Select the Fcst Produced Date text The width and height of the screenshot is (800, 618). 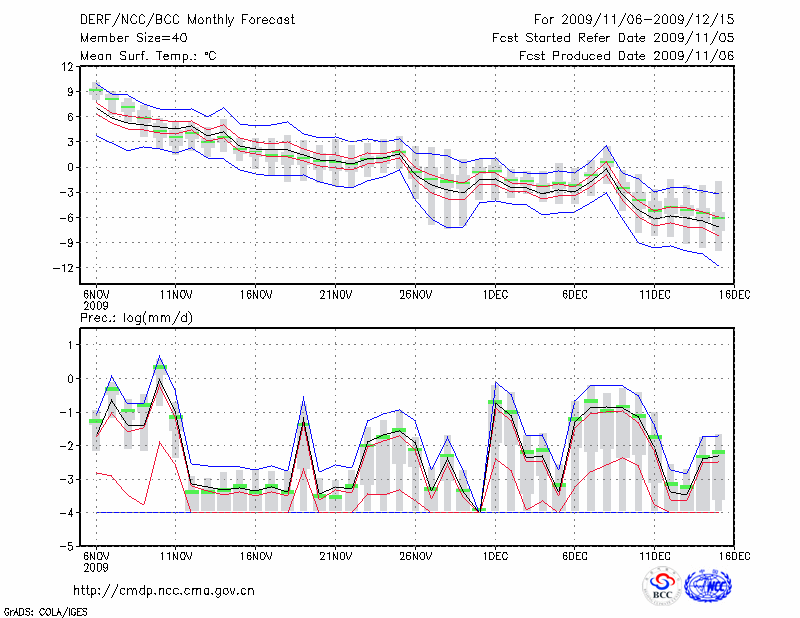(x=626, y=56)
